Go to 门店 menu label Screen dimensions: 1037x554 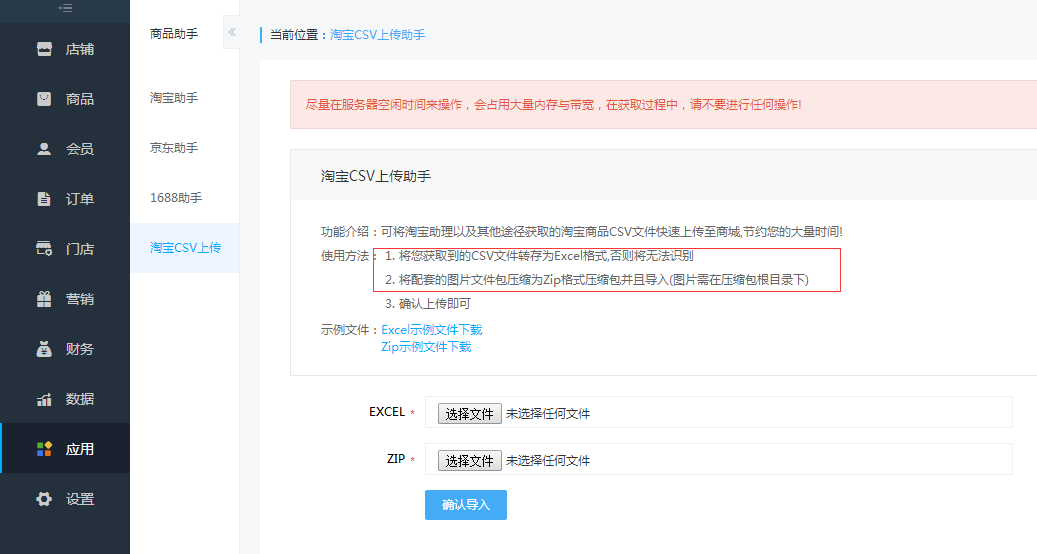tap(79, 249)
